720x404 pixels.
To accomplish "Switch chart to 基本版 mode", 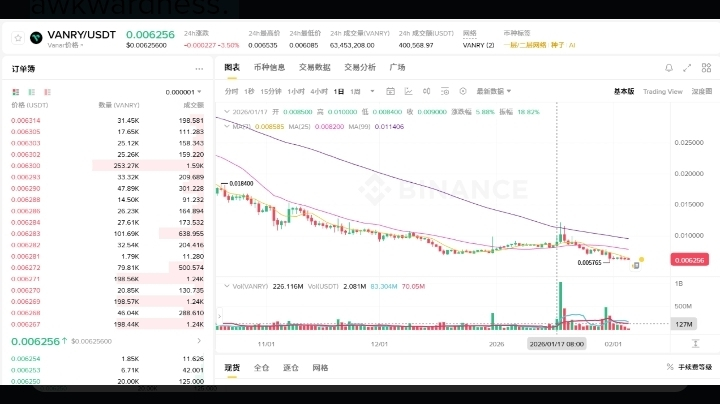I will point(624,91).
